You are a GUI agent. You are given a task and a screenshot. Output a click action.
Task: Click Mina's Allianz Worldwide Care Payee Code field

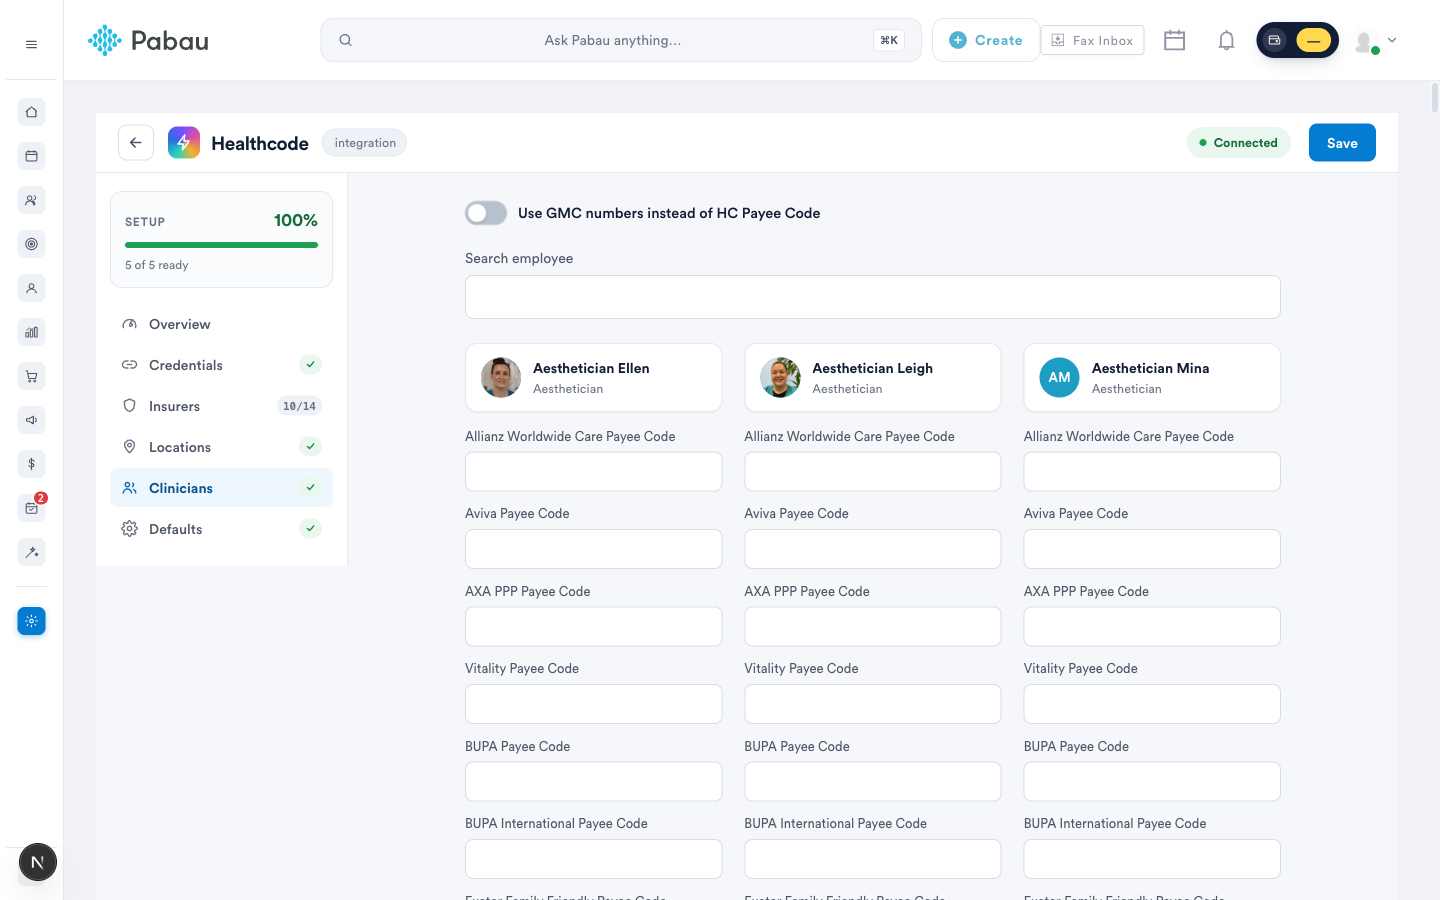pyautogui.click(x=1152, y=471)
